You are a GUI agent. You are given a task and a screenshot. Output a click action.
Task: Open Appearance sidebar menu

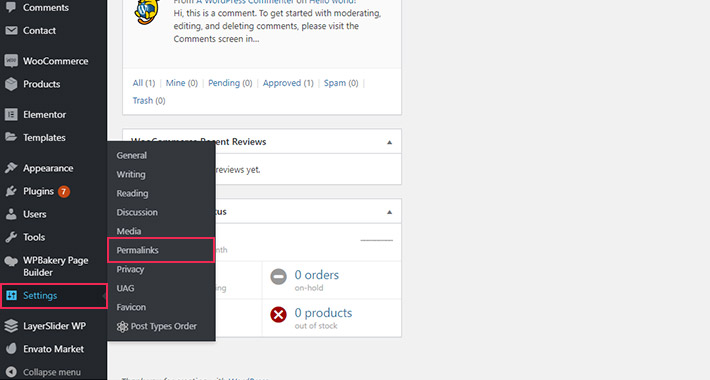(x=48, y=168)
